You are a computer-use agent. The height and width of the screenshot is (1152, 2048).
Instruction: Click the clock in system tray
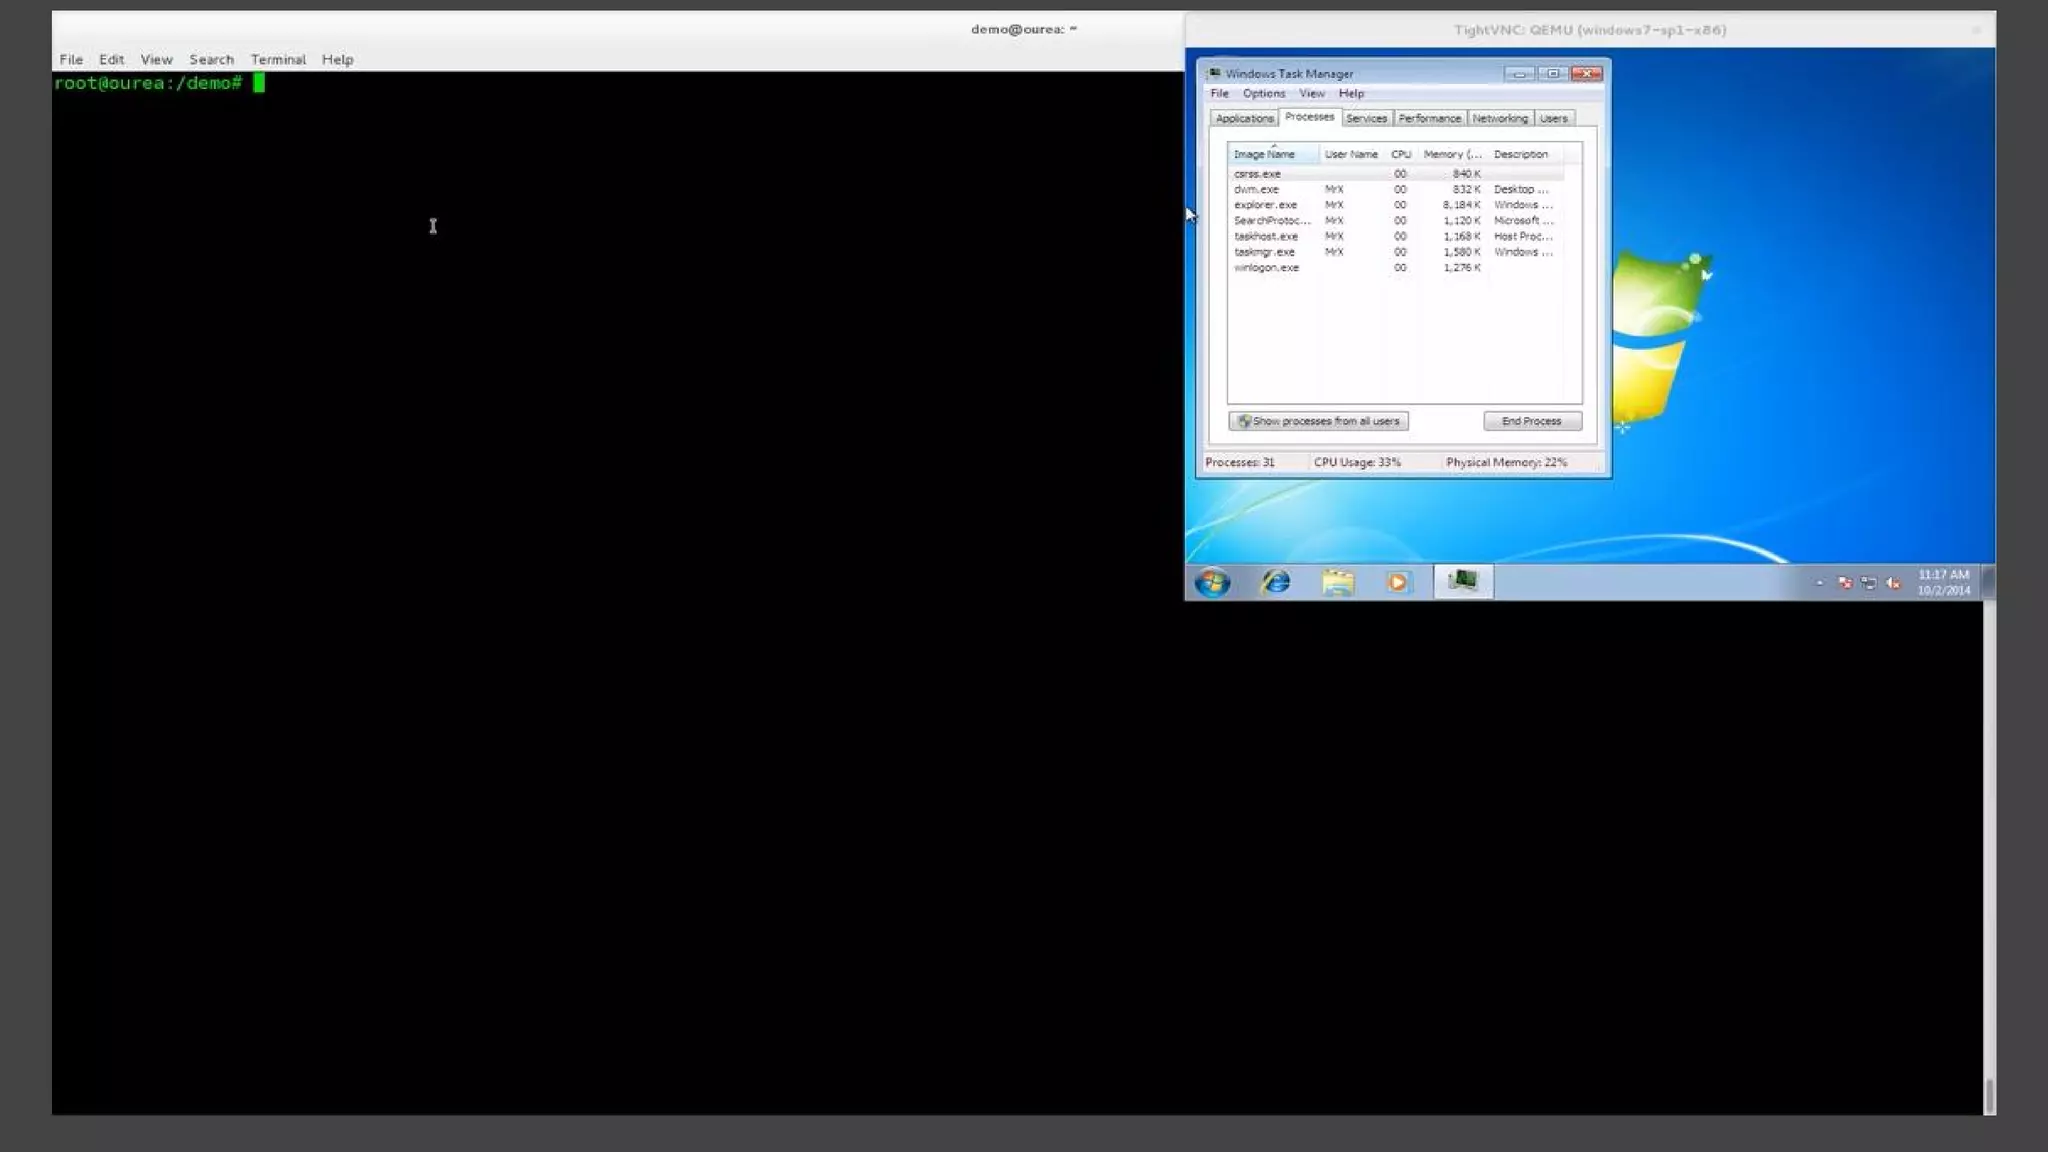click(1943, 582)
